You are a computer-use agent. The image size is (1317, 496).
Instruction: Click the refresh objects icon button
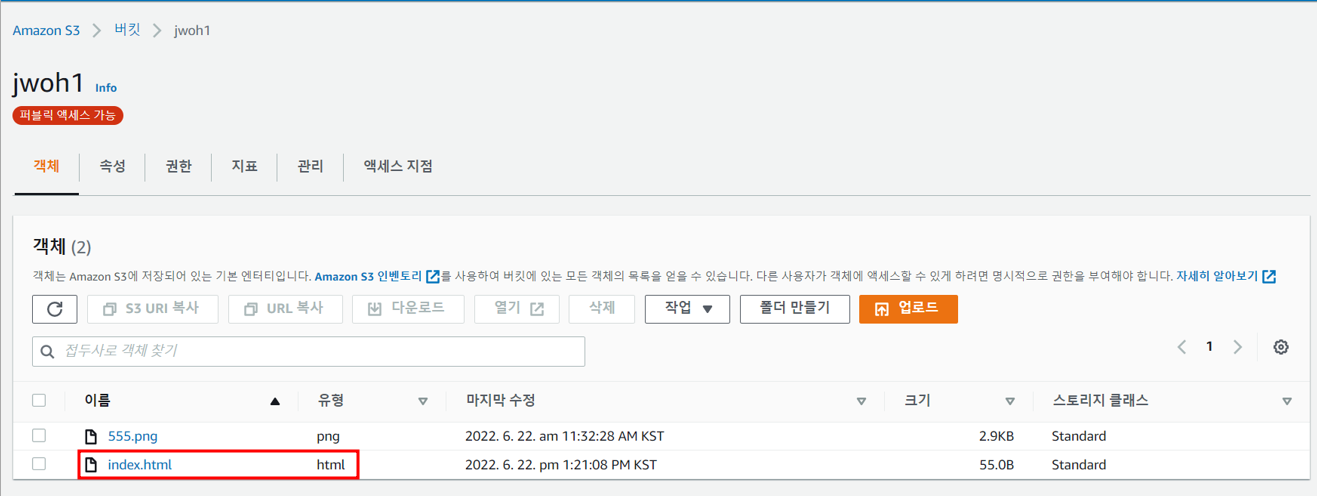coord(55,309)
